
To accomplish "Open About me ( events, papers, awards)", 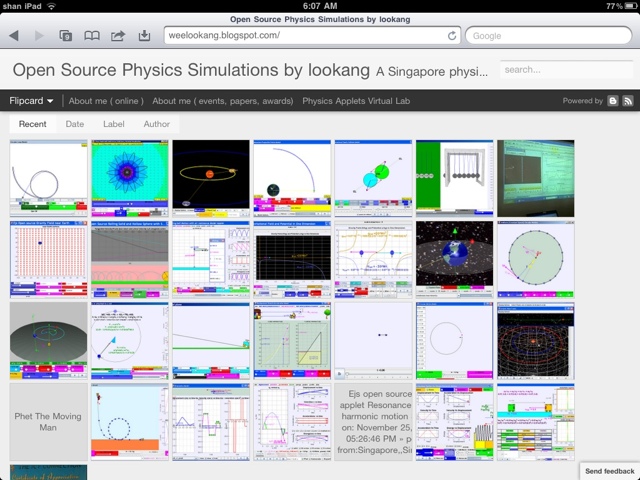I will click(223, 101).
